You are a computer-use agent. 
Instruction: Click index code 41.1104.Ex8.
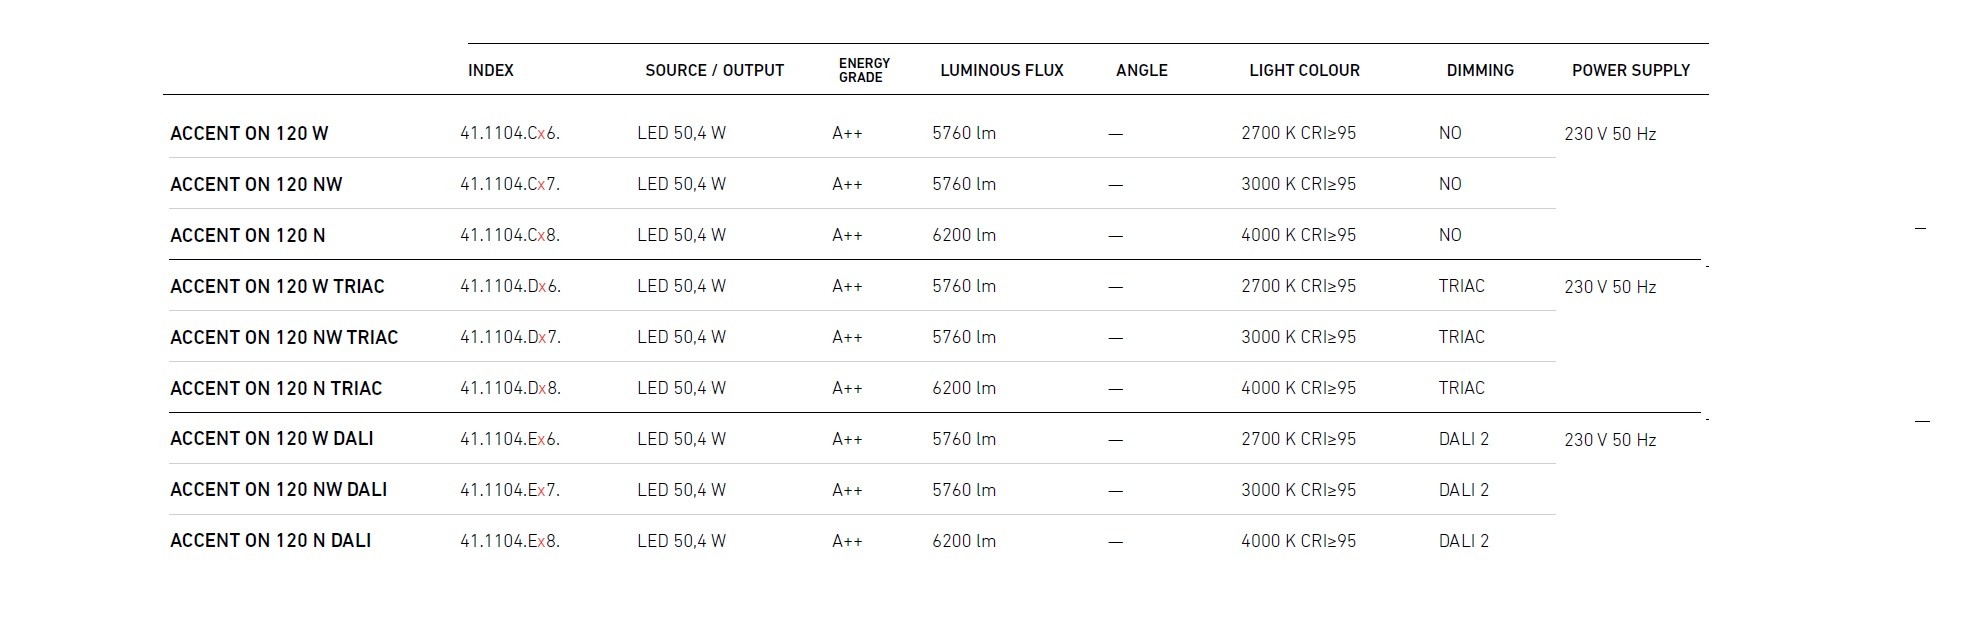pyautogui.click(x=509, y=541)
